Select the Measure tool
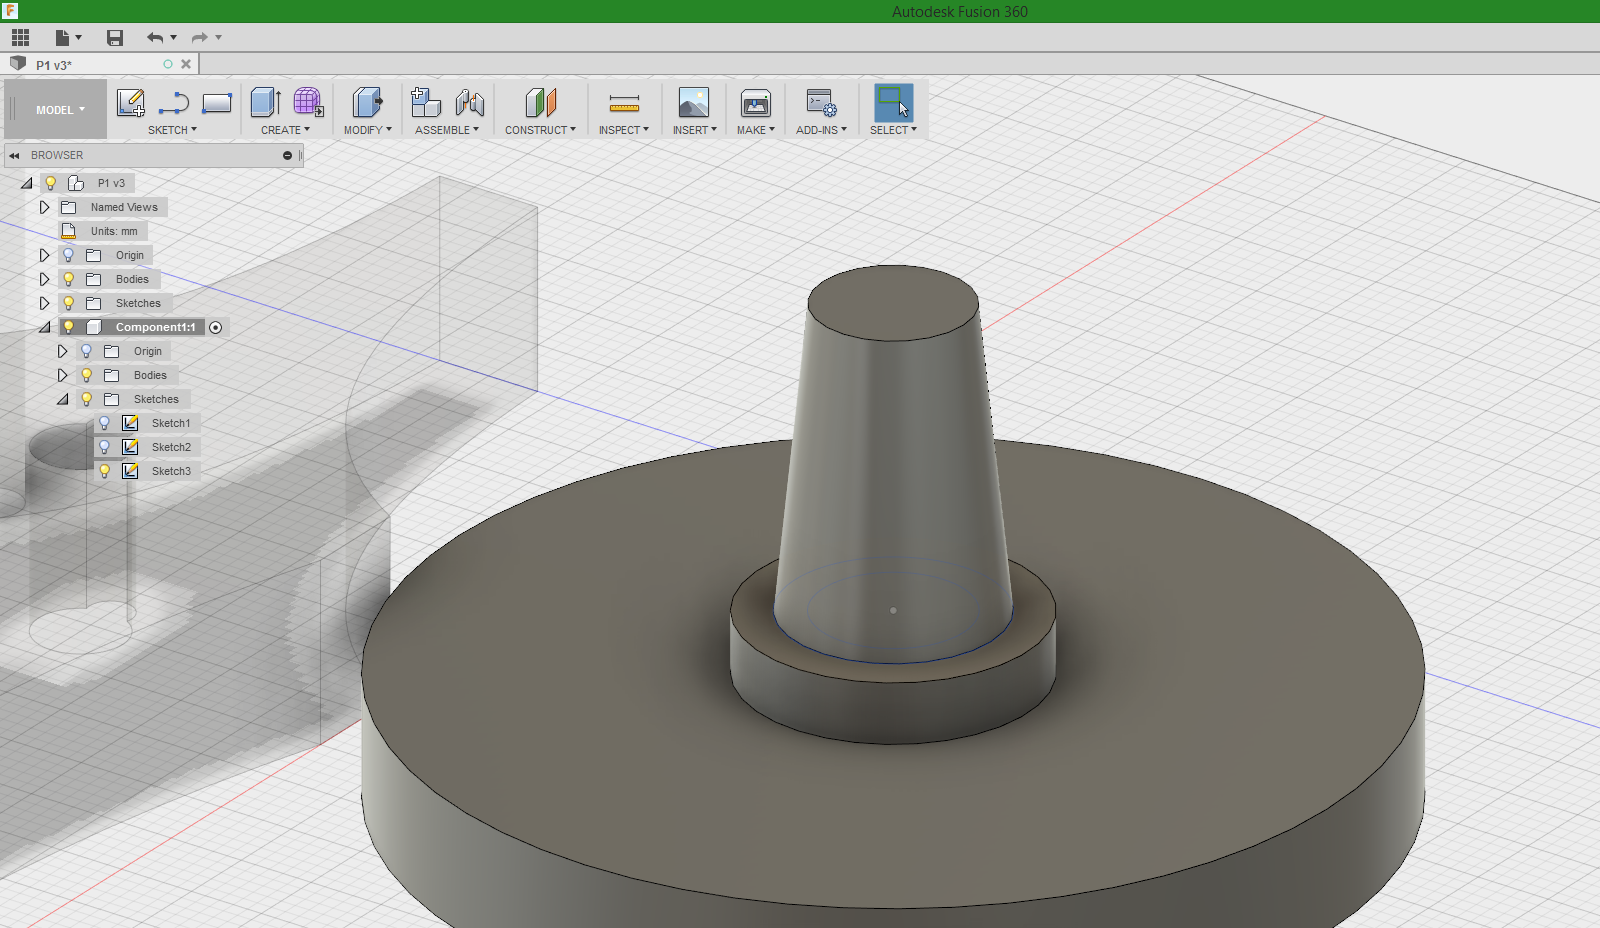The height and width of the screenshot is (928, 1600). click(x=624, y=103)
